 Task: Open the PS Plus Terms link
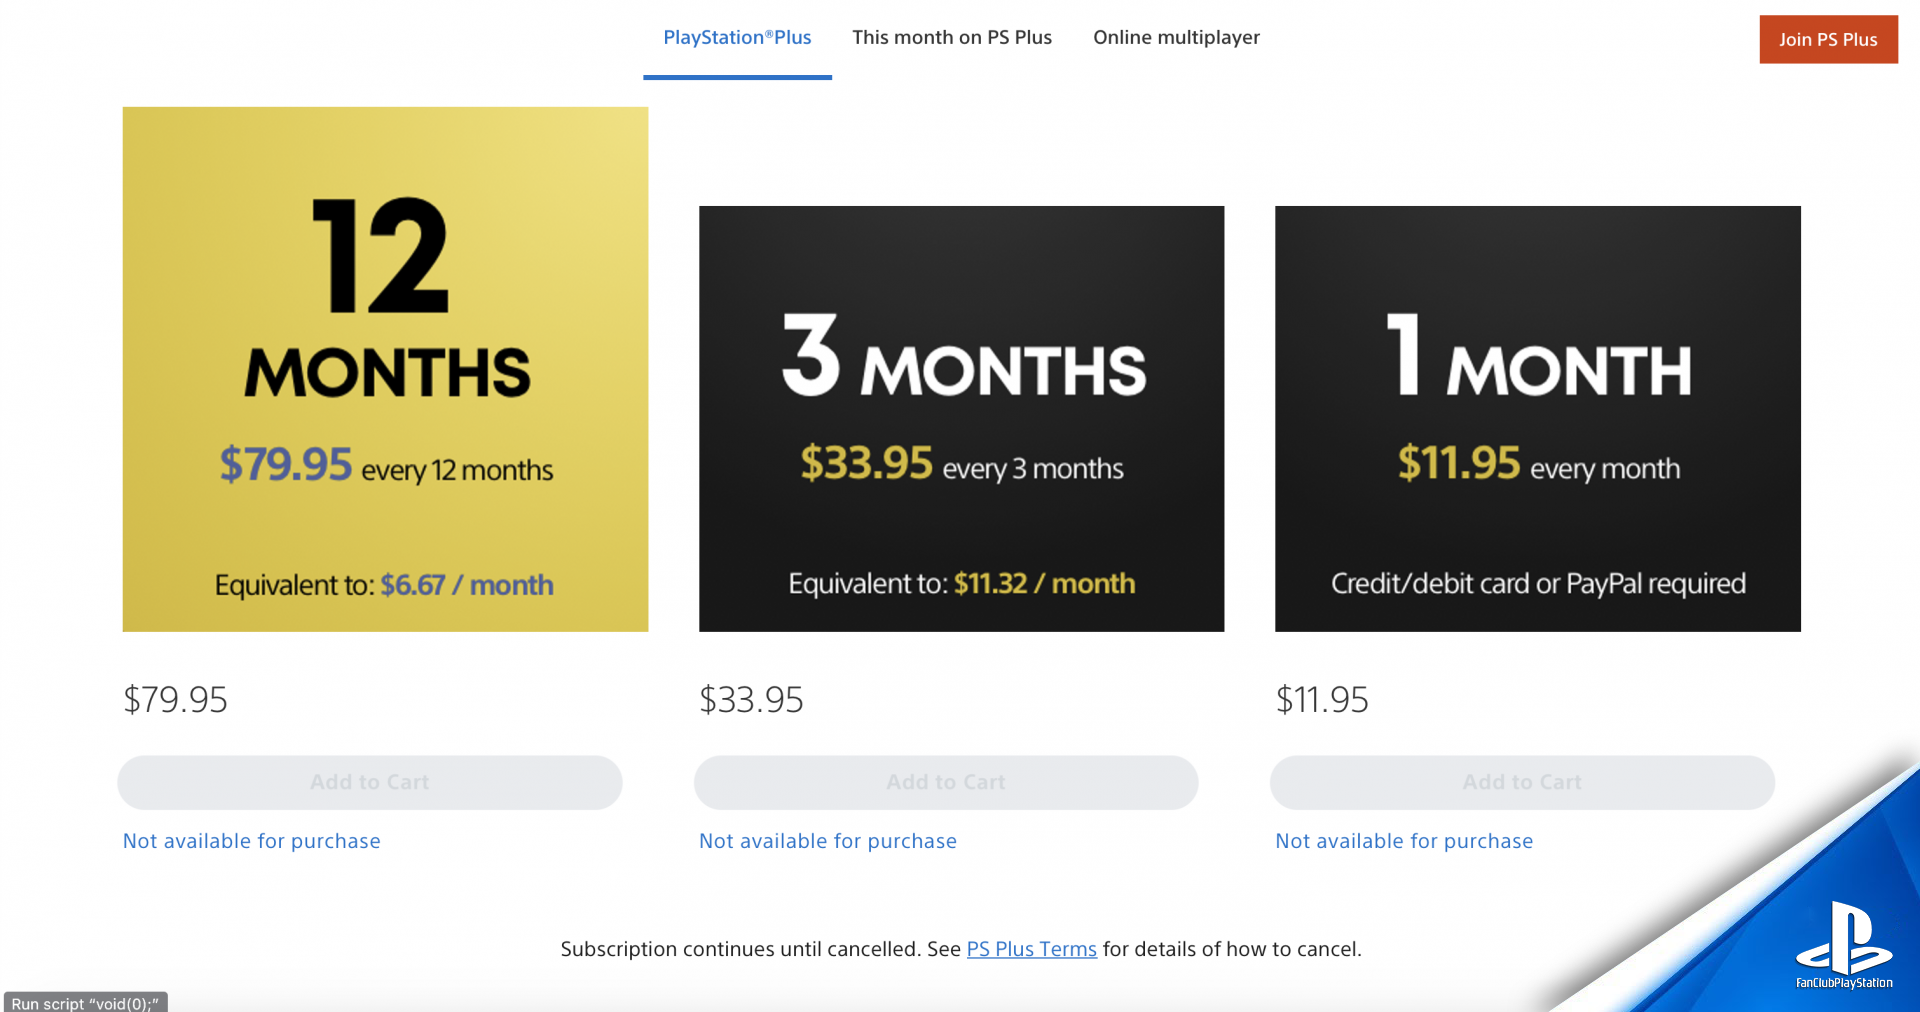point(1031,949)
